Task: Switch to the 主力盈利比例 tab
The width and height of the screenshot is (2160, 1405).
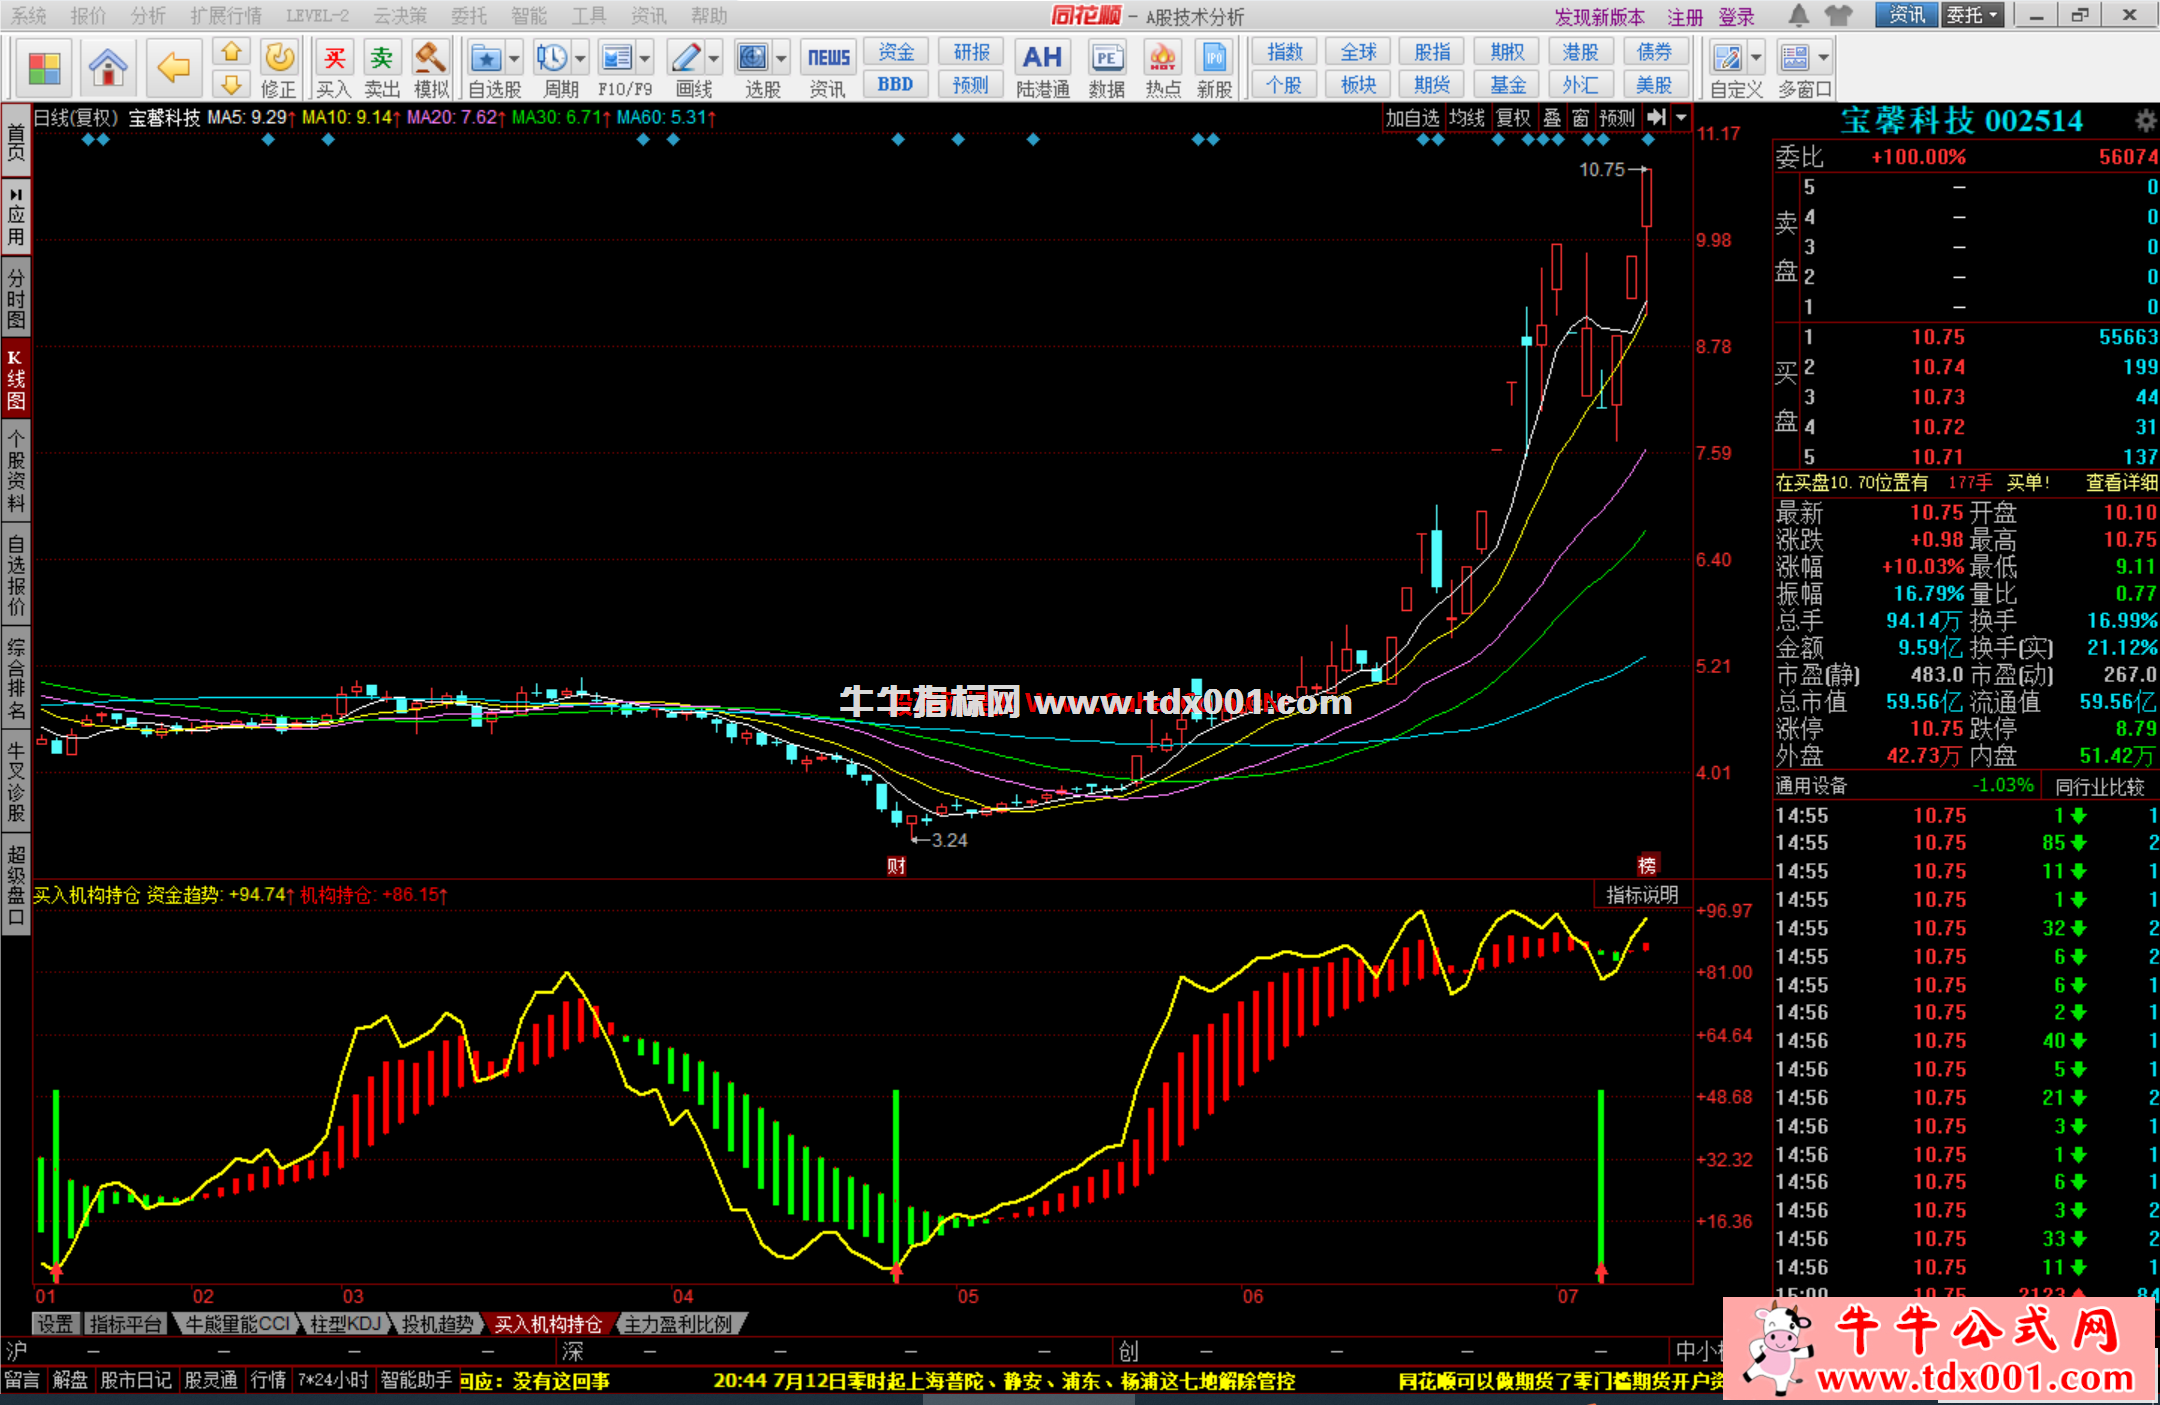Action: 679,1324
